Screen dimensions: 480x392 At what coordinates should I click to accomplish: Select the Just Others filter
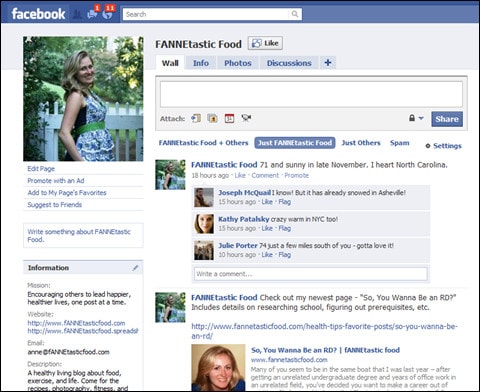(361, 143)
